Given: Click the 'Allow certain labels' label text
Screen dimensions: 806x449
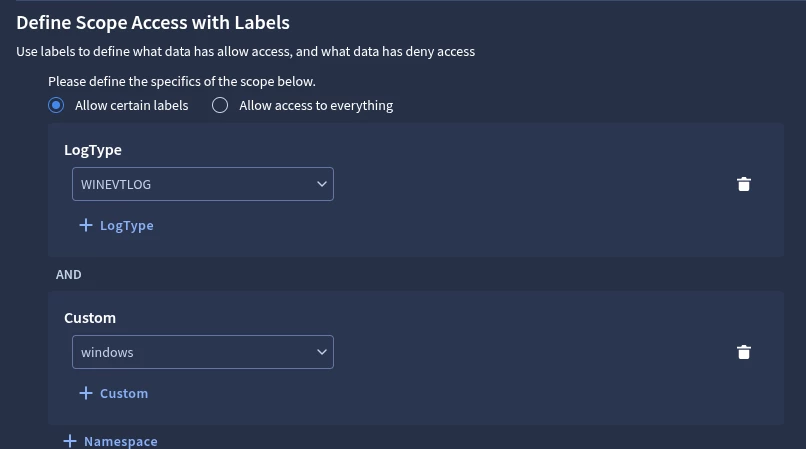Looking at the screenshot, I should (132, 105).
